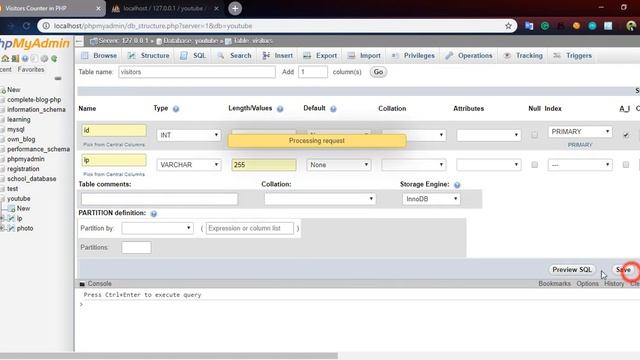Screen dimensions: 640x360
Task: Open Attributes dropdown for ip row
Action: [489, 165]
